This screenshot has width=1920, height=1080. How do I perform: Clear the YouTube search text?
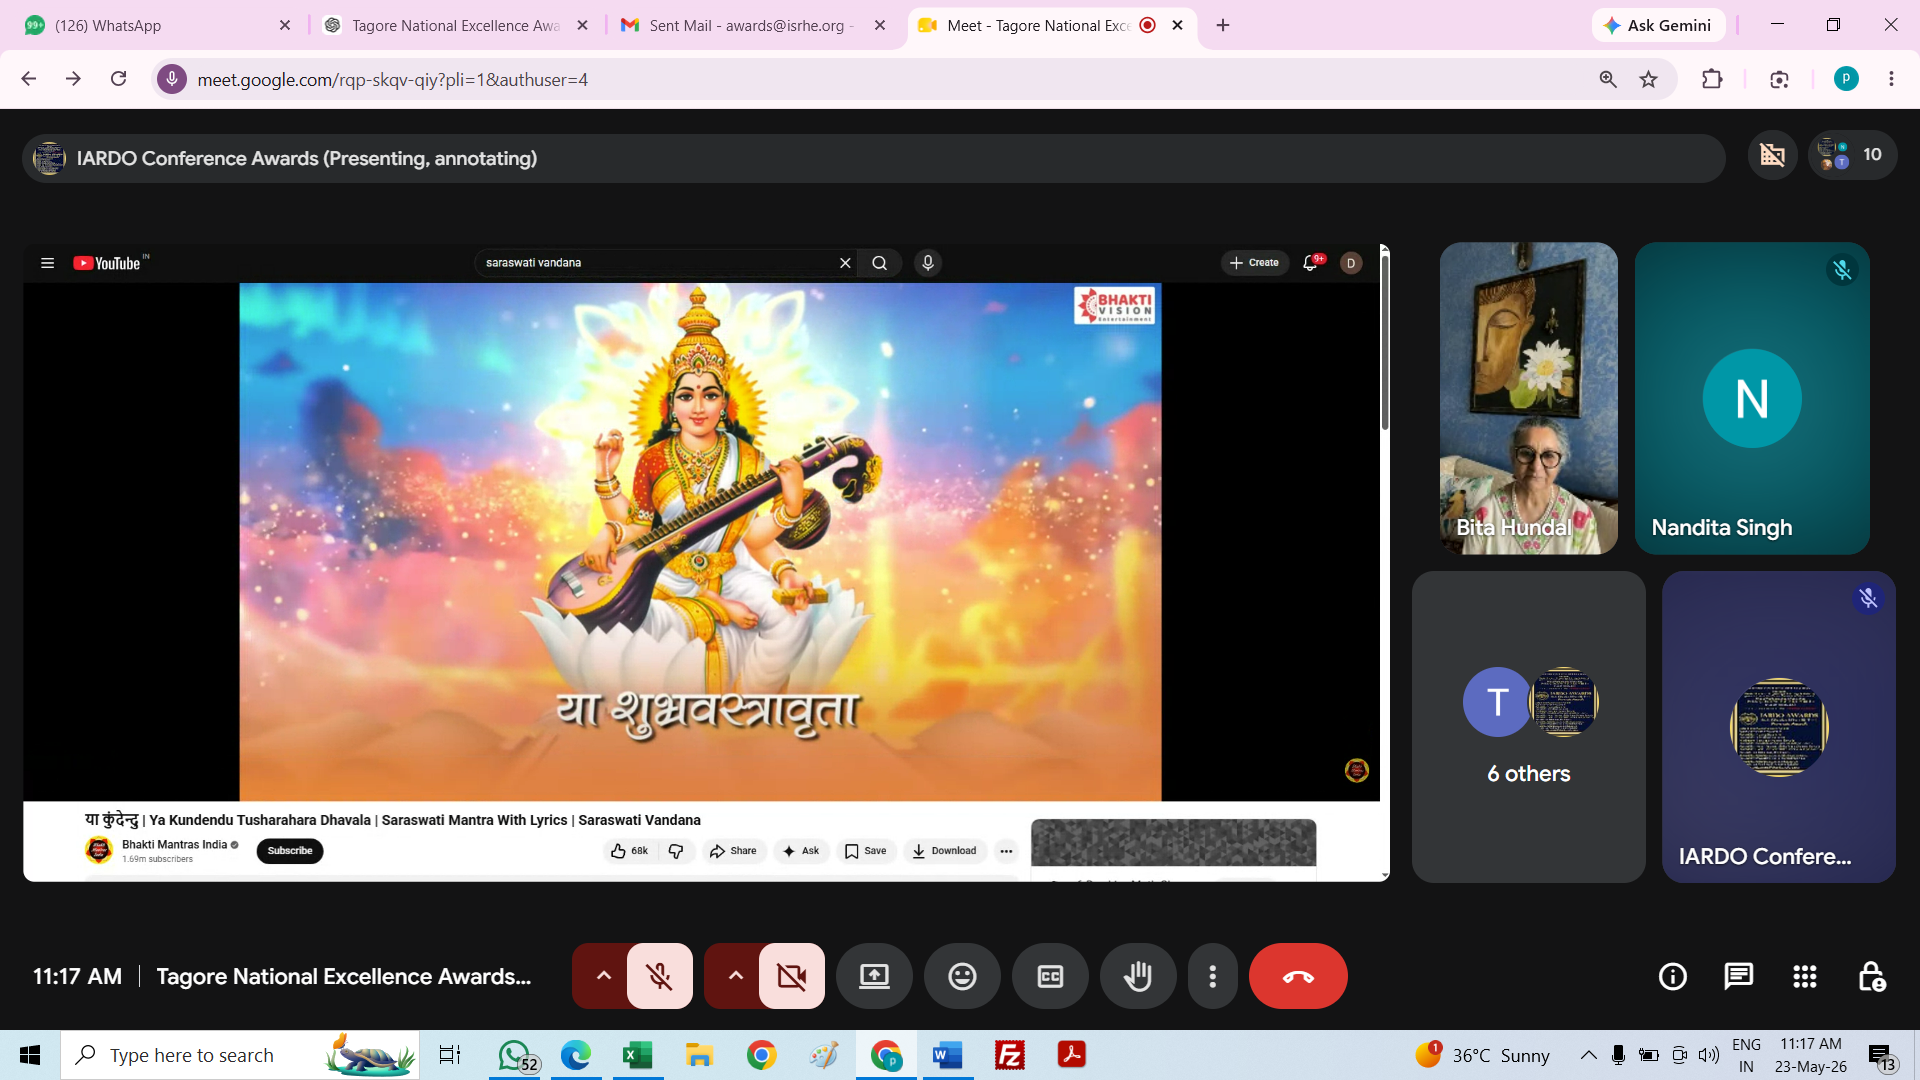(x=845, y=263)
